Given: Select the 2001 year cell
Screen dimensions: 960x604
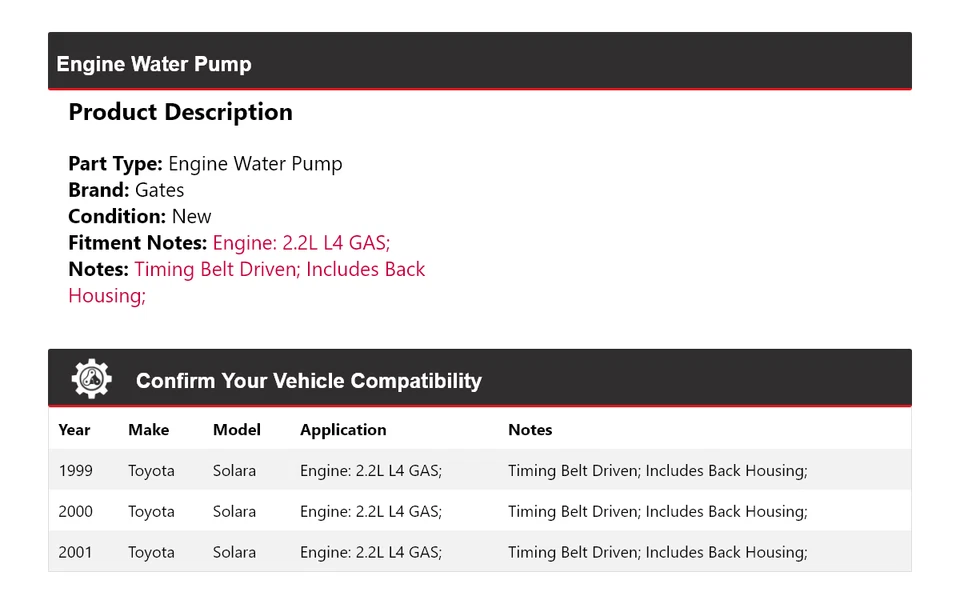Looking at the screenshot, I should pyautogui.click(x=75, y=553).
